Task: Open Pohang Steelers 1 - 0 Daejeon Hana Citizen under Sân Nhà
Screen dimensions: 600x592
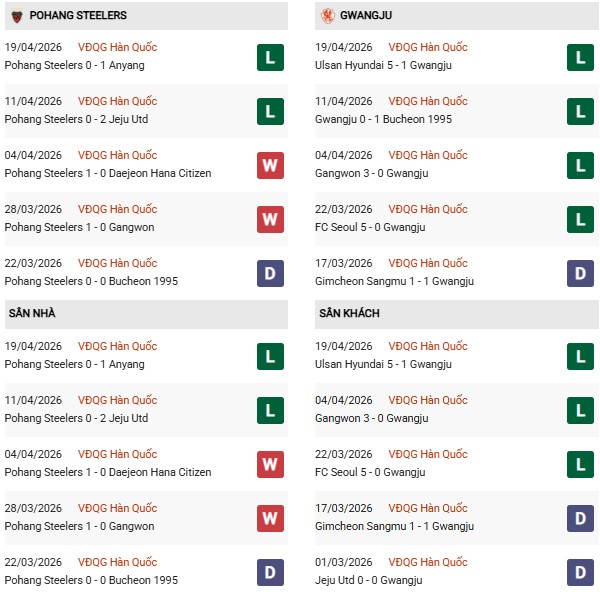Action: click(108, 472)
